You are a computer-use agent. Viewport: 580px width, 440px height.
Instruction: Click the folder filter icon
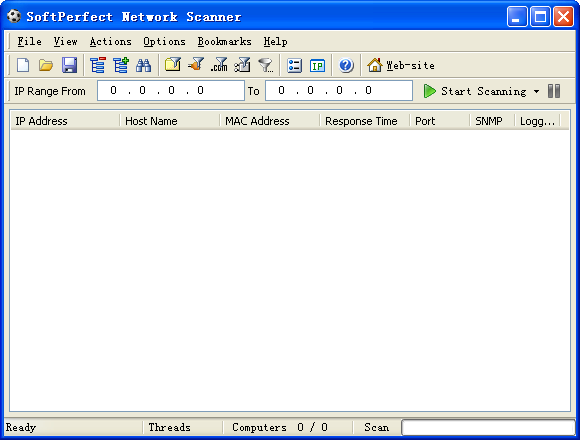point(173,65)
